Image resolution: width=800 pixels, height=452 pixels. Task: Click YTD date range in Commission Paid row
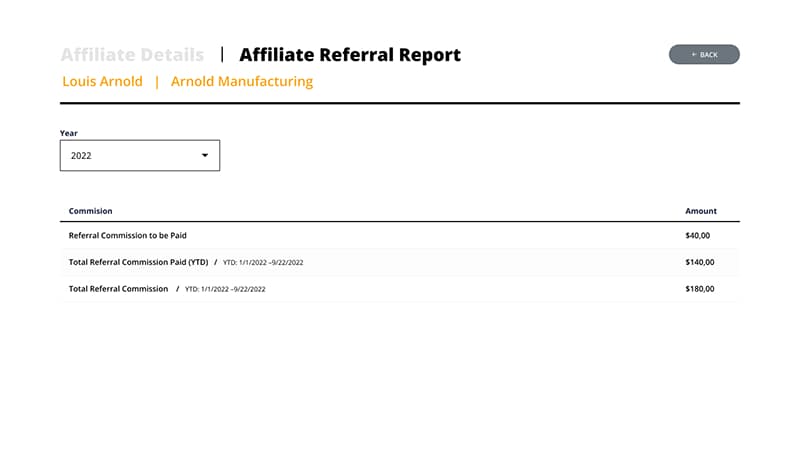(x=263, y=263)
